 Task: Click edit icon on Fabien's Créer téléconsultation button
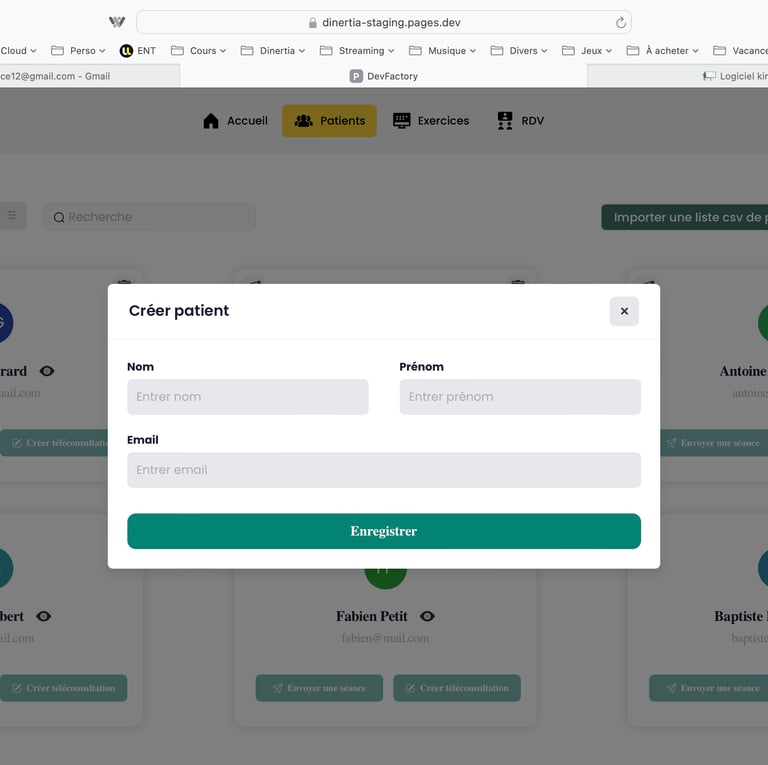[x=410, y=688]
